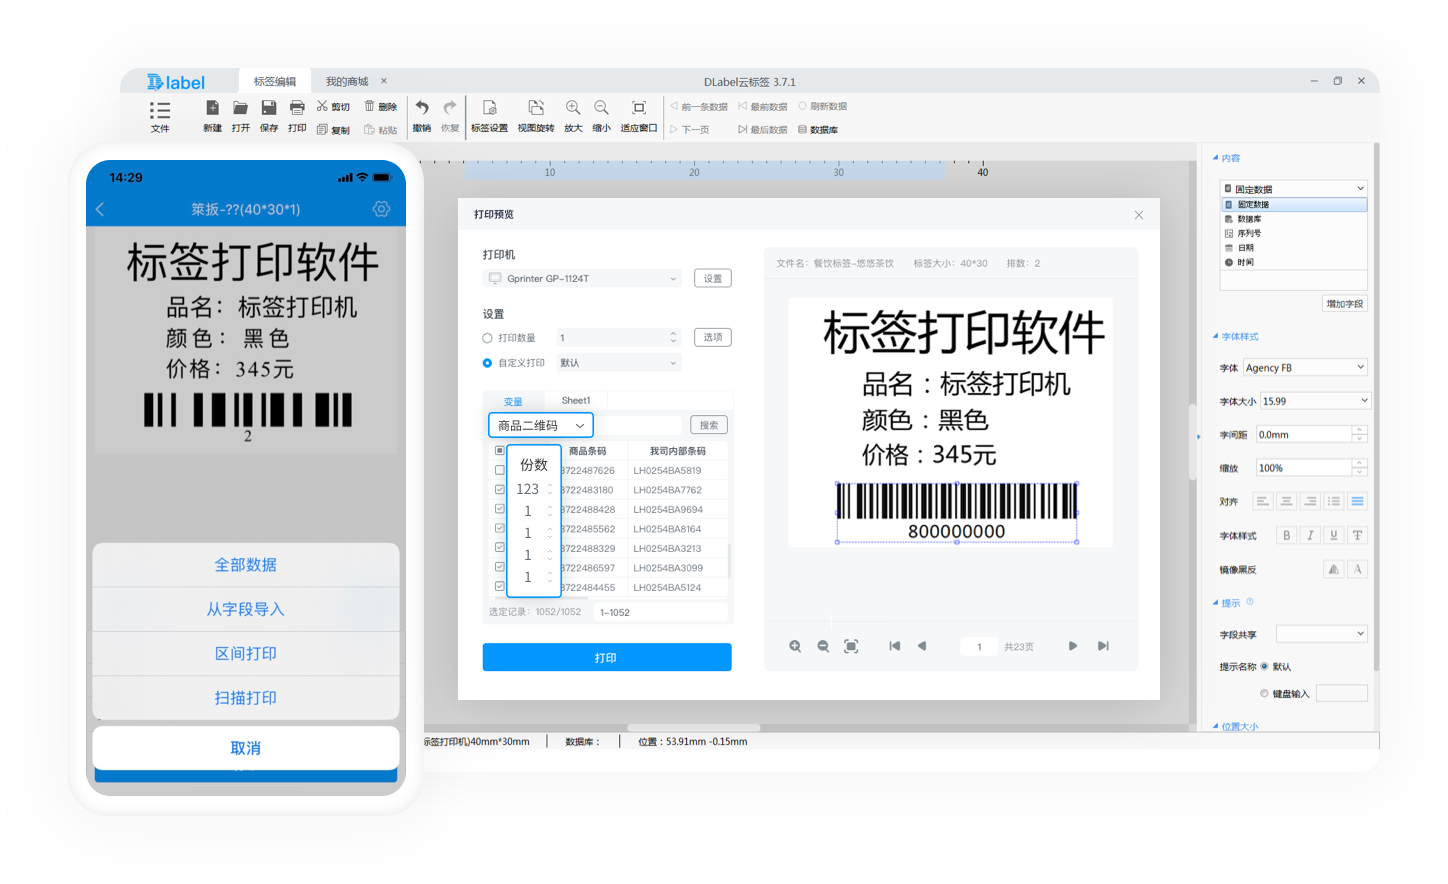Click the italic font style button

pyautogui.click(x=1310, y=535)
